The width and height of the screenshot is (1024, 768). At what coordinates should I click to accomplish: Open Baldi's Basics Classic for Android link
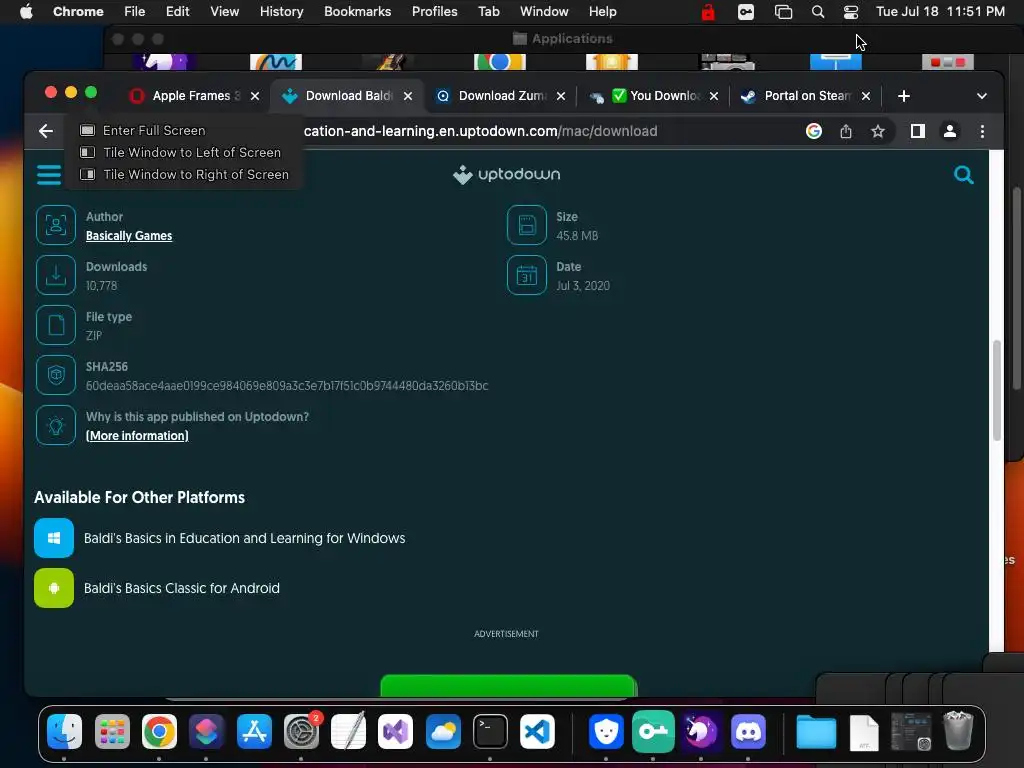pos(182,588)
